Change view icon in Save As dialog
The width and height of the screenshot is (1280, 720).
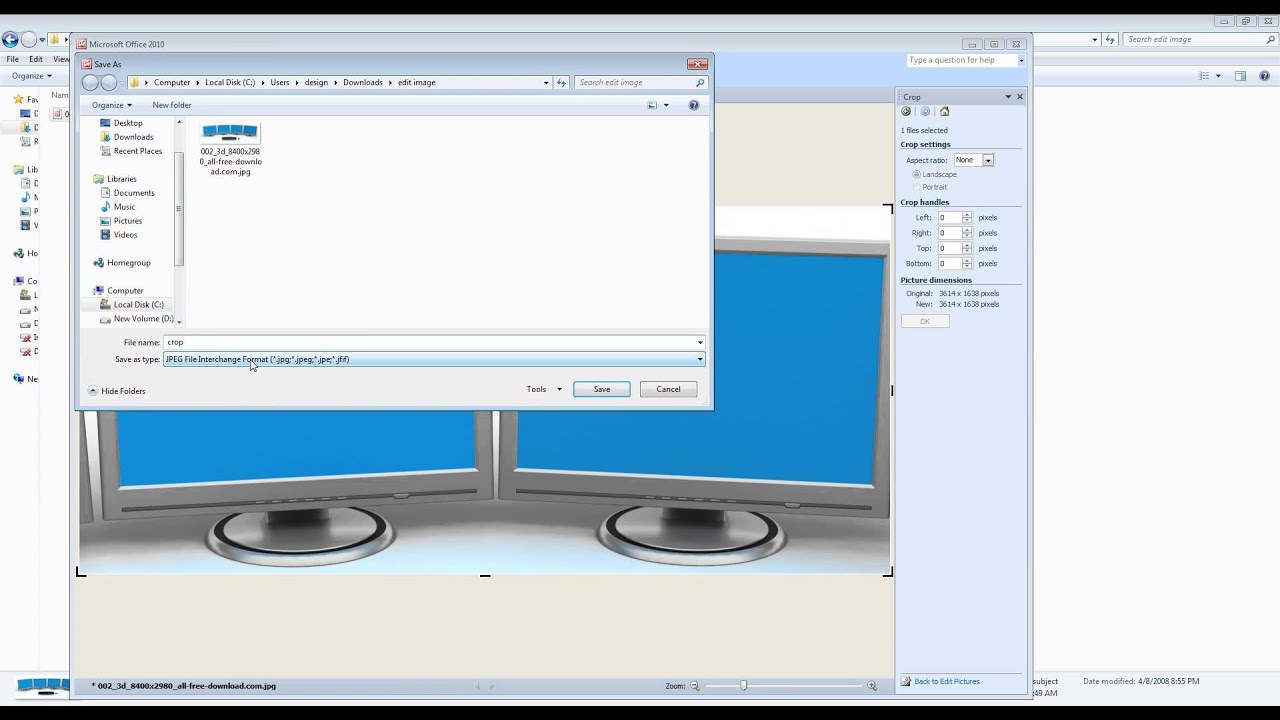click(652, 105)
